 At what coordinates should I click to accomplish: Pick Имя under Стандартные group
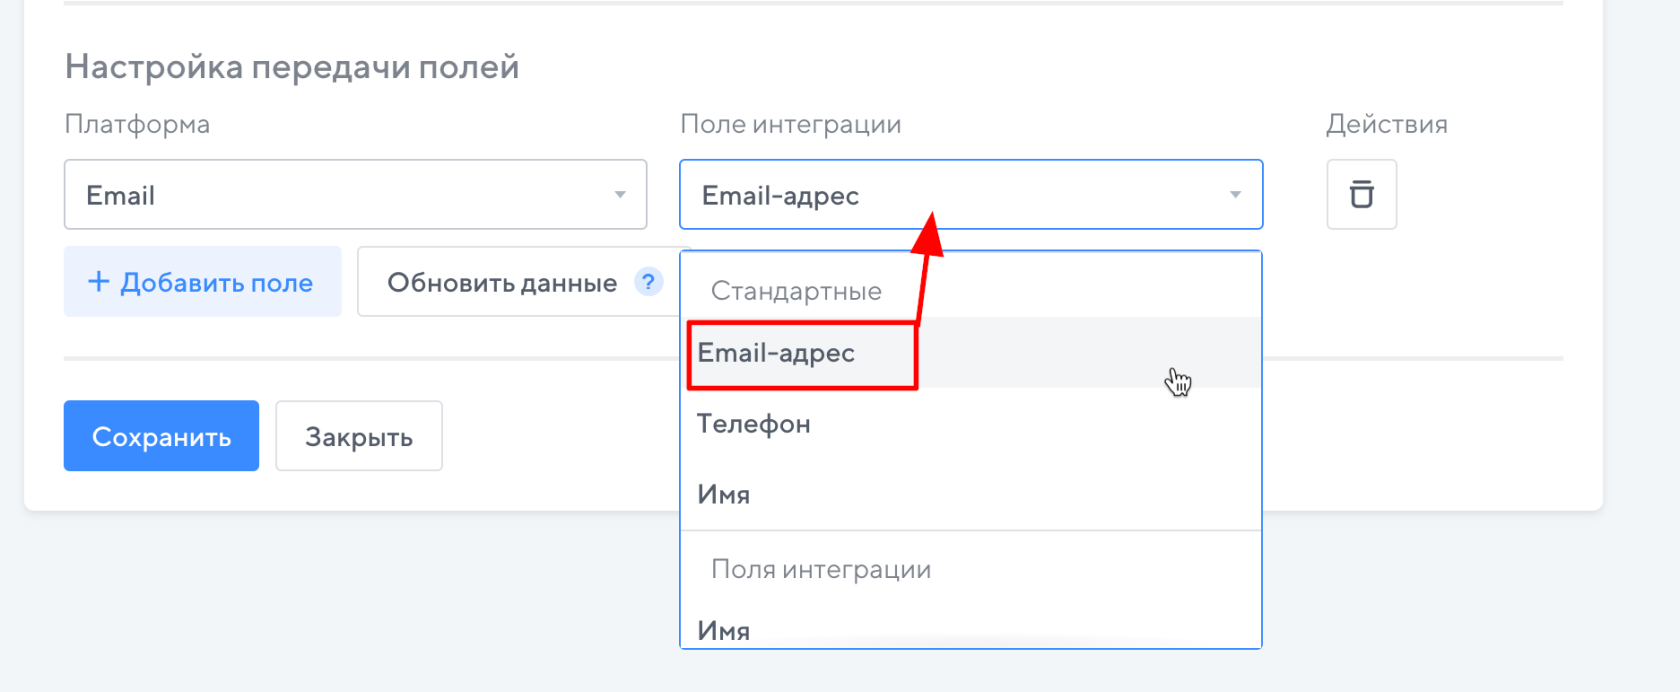point(724,494)
